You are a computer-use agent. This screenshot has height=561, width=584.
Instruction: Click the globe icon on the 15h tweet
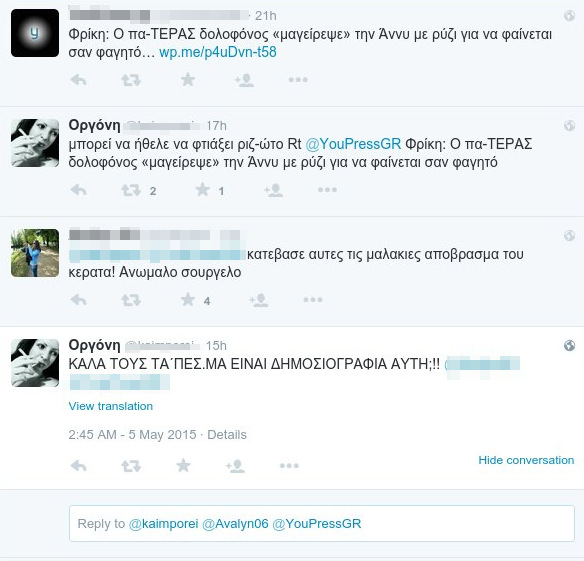tap(569, 346)
